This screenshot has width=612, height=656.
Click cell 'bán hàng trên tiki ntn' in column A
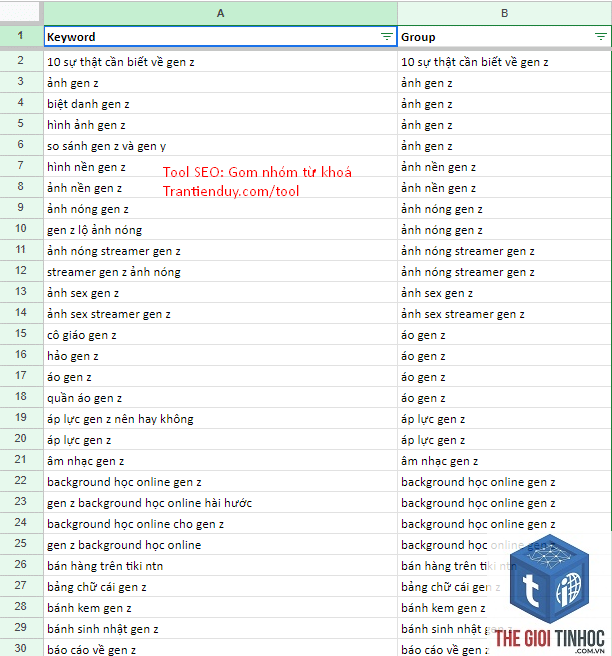220,565
